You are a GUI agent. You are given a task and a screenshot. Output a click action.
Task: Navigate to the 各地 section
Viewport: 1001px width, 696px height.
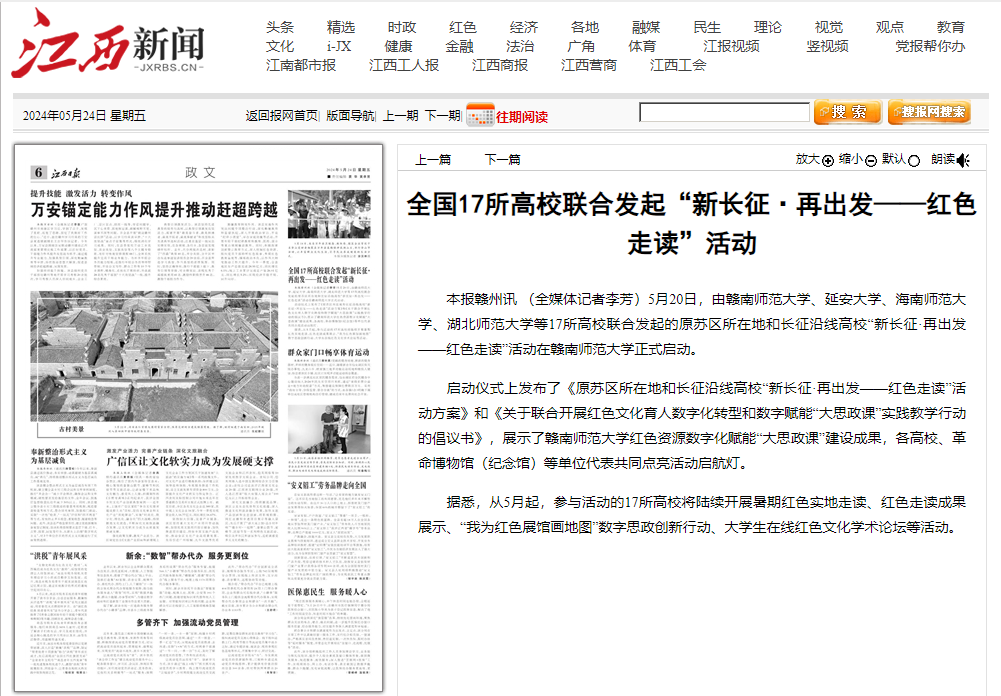tap(585, 27)
